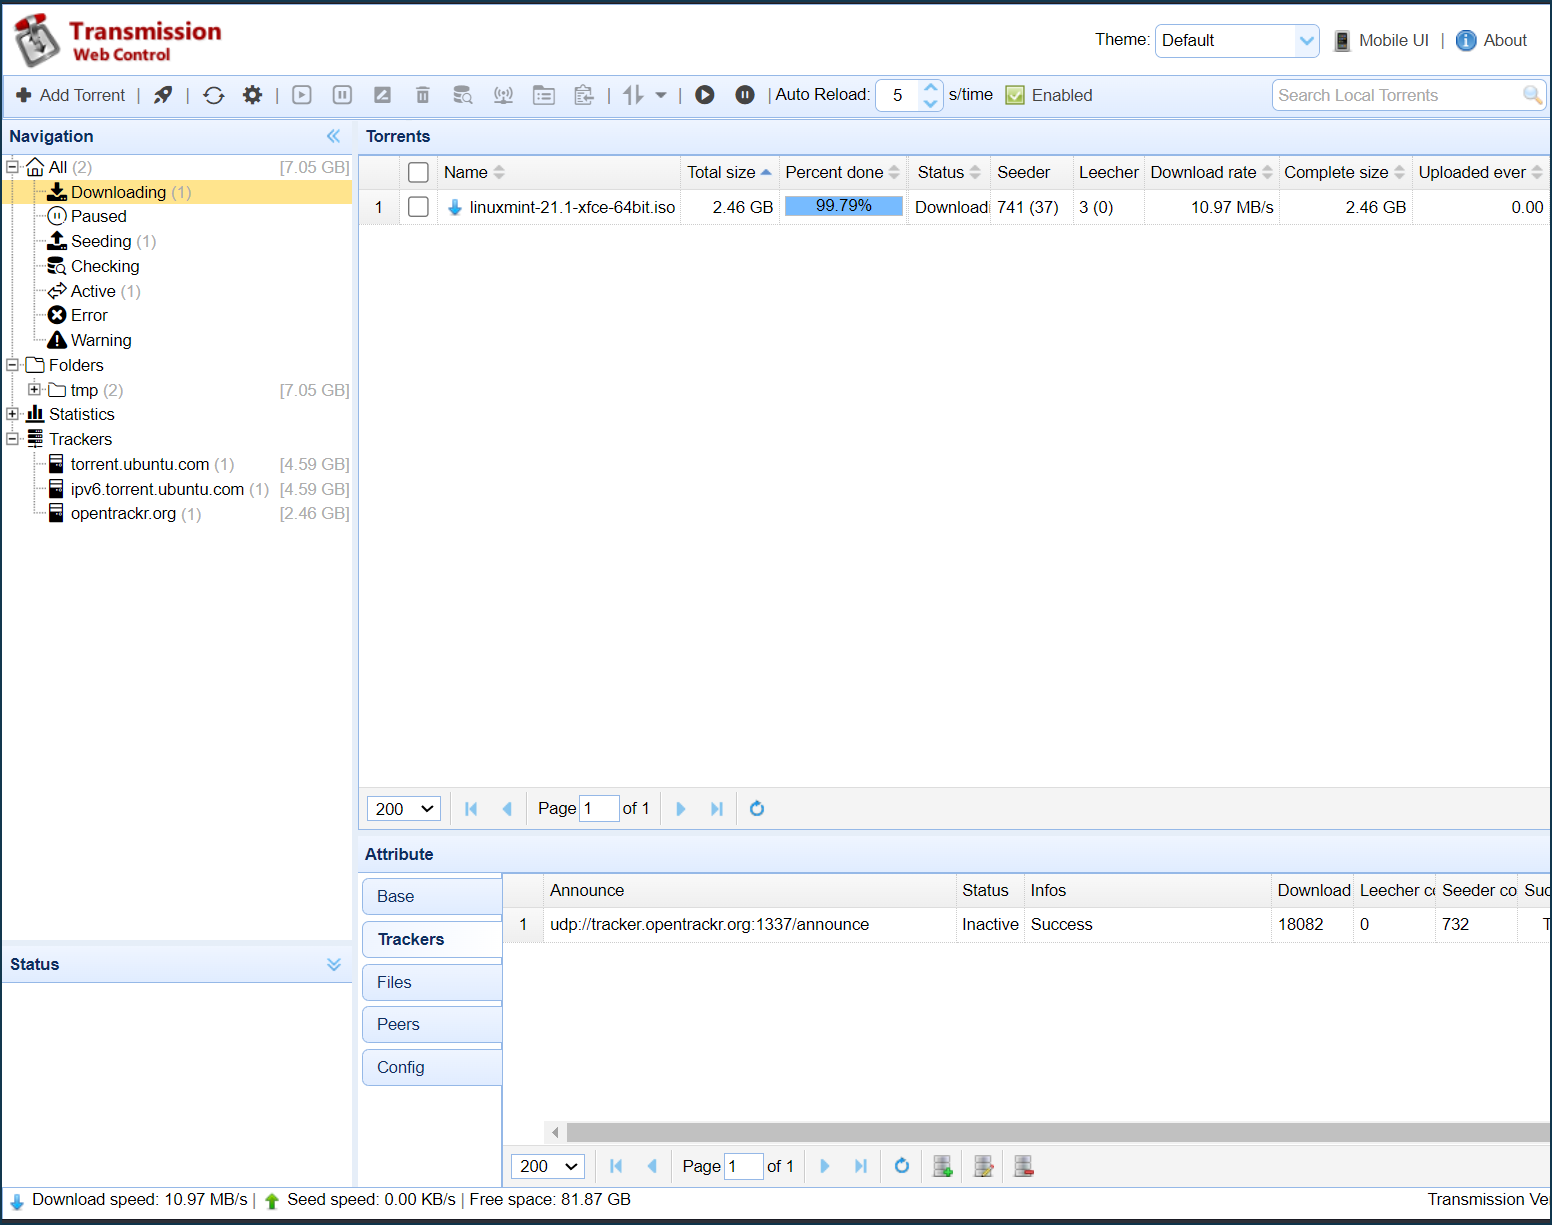The image size is (1552, 1225).
Task: Select torrent.ubuntu.com tracker
Action: 141,464
